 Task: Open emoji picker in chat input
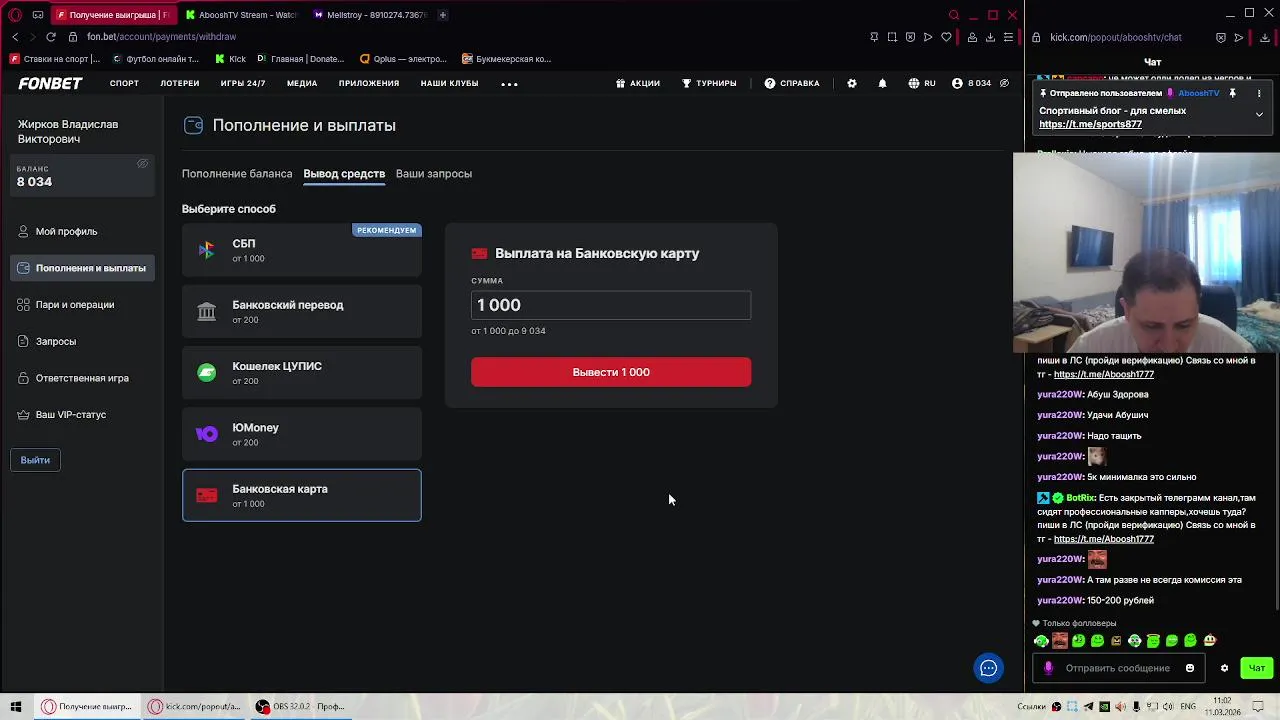pos(1190,668)
